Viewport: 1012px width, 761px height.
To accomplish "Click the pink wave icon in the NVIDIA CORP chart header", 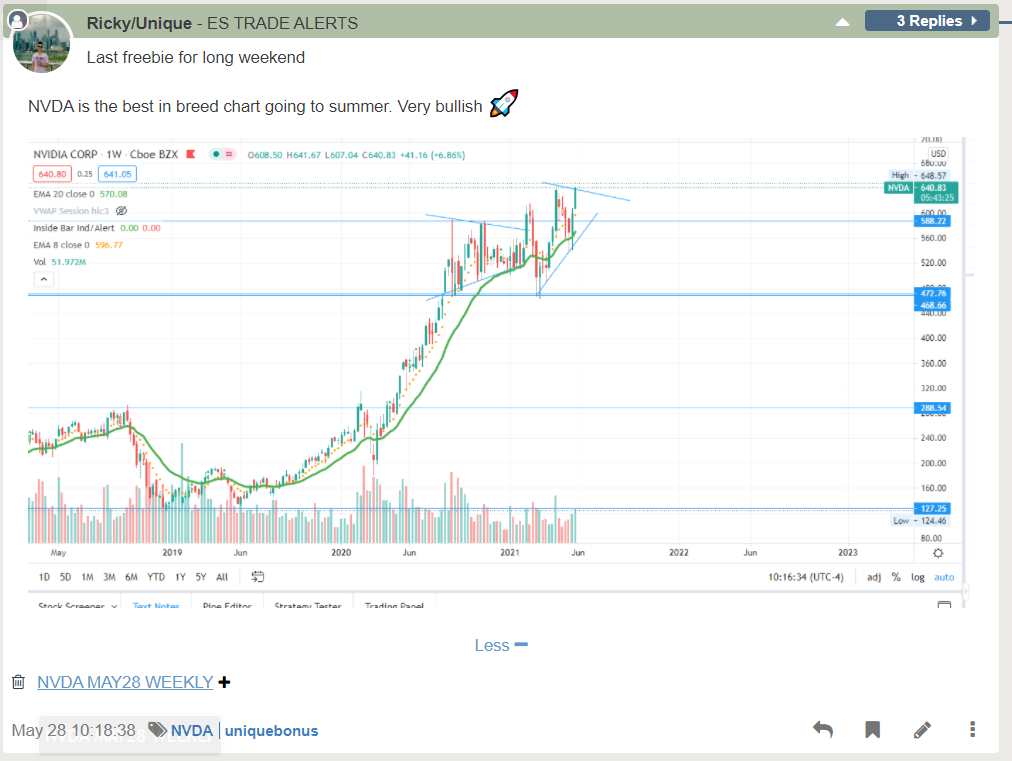I will click(x=229, y=154).
